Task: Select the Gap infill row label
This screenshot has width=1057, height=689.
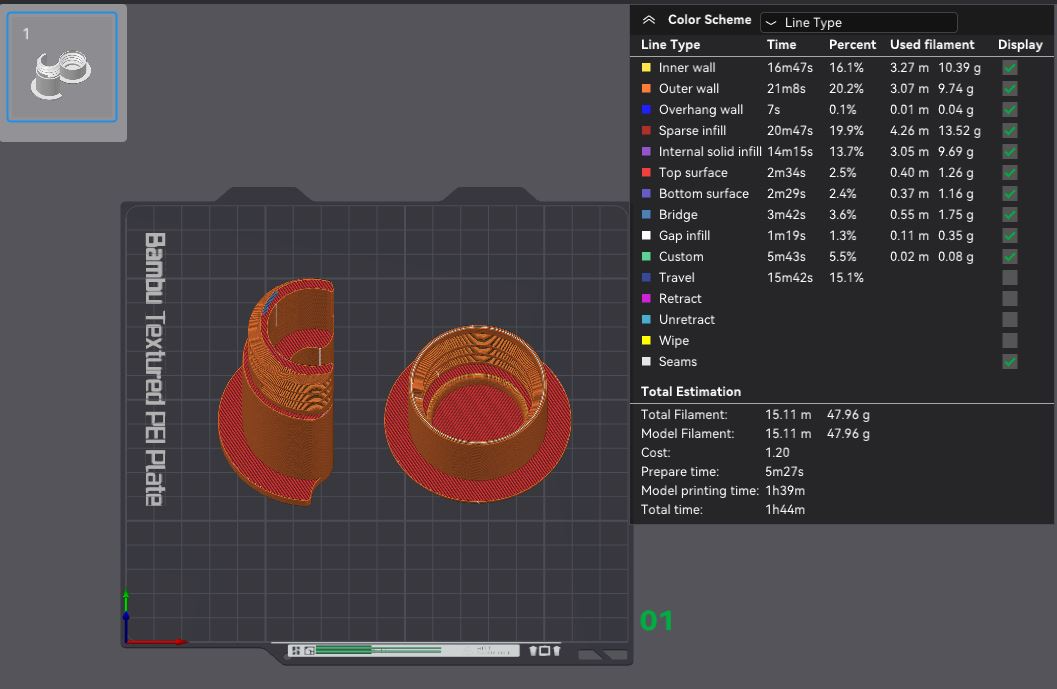Action: click(684, 235)
